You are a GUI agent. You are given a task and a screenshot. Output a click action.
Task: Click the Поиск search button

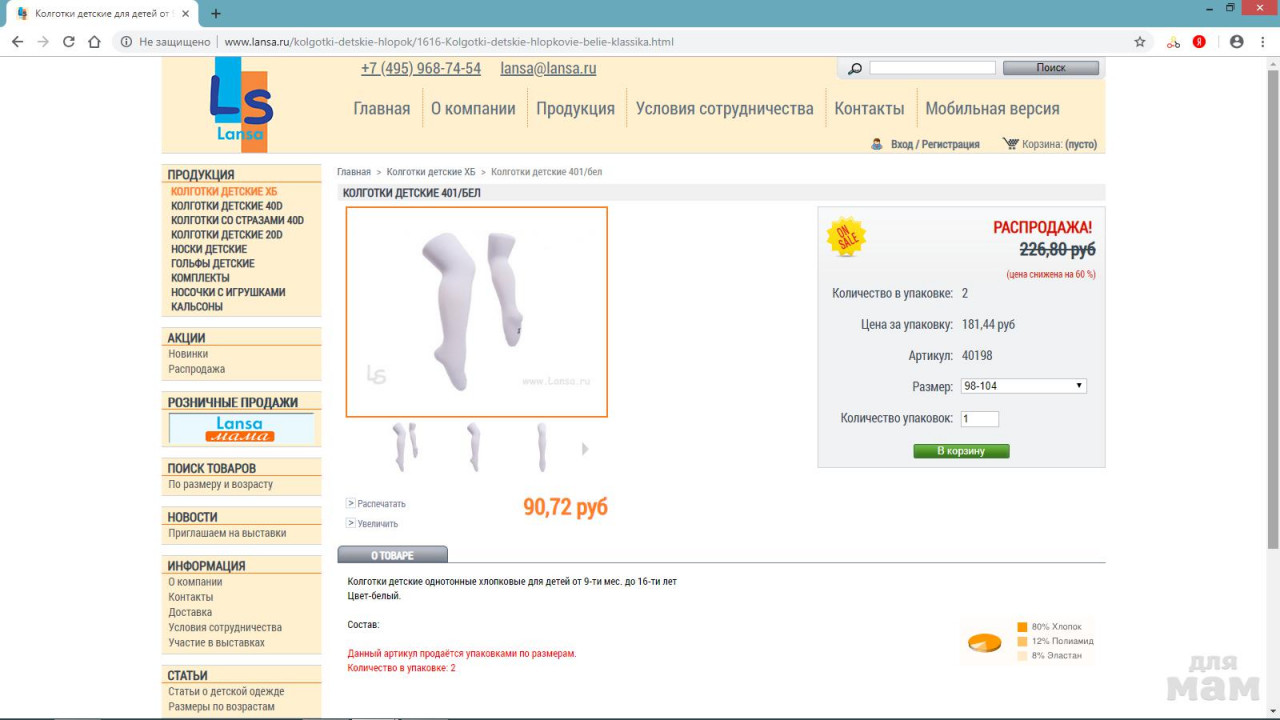click(1050, 68)
